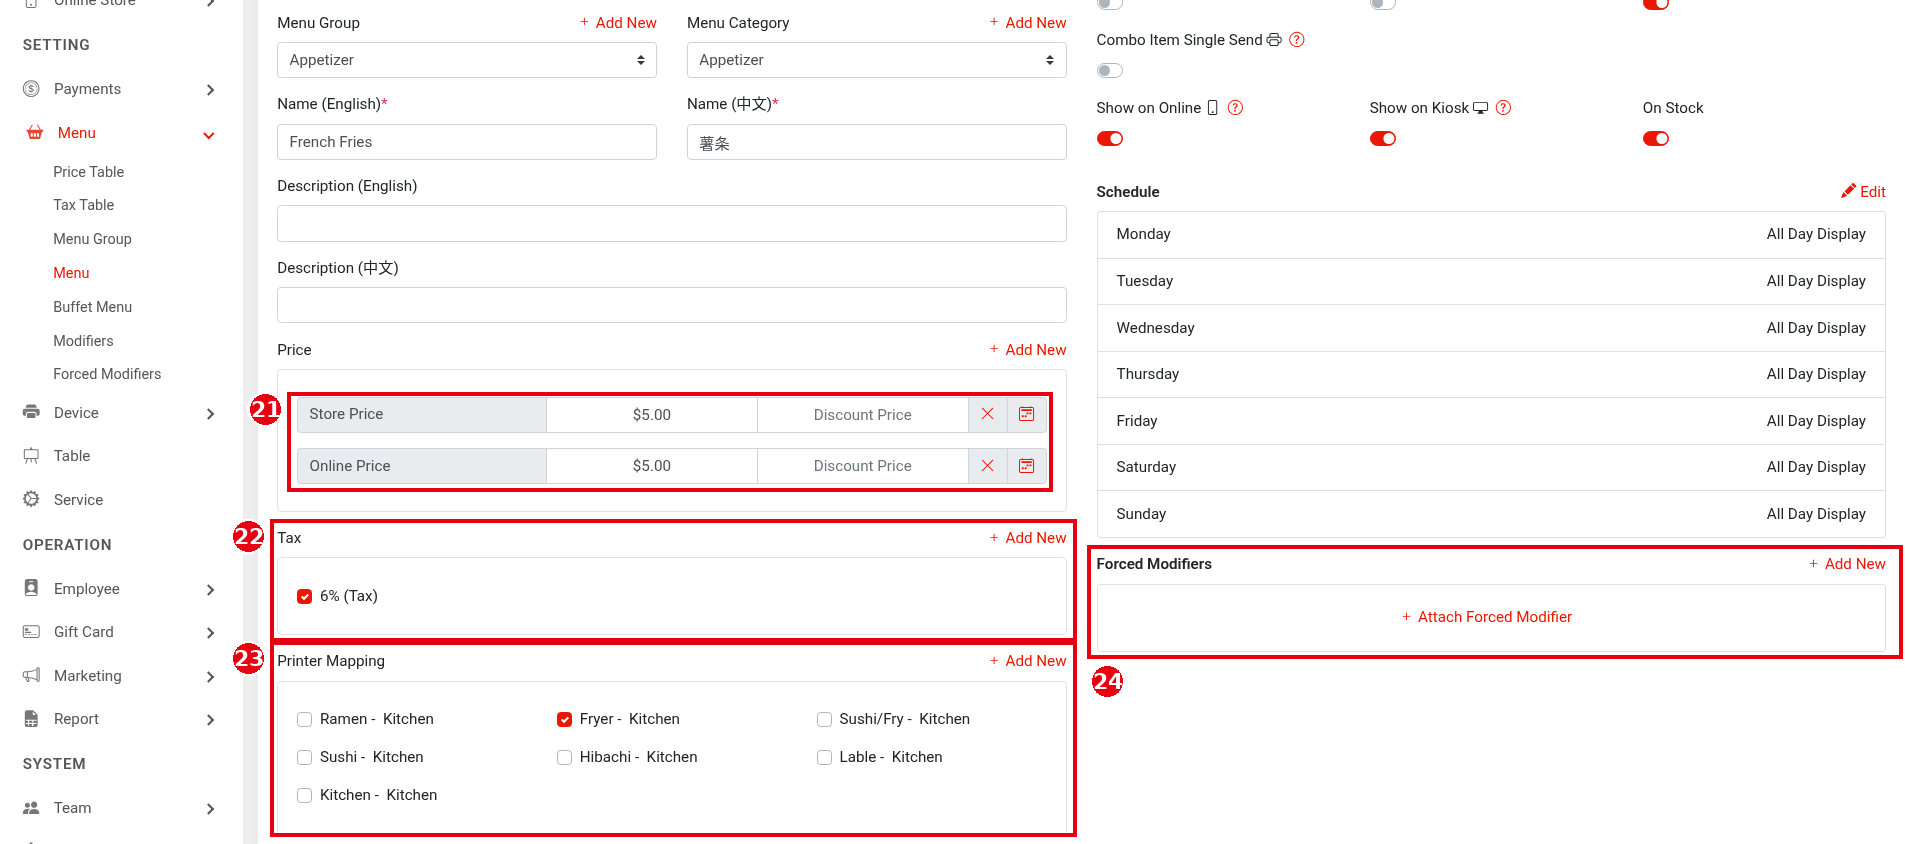Click help icon beside Combo Item Single Send
This screenshot has height=844, width=1905.
click(x=1297, y=40)
